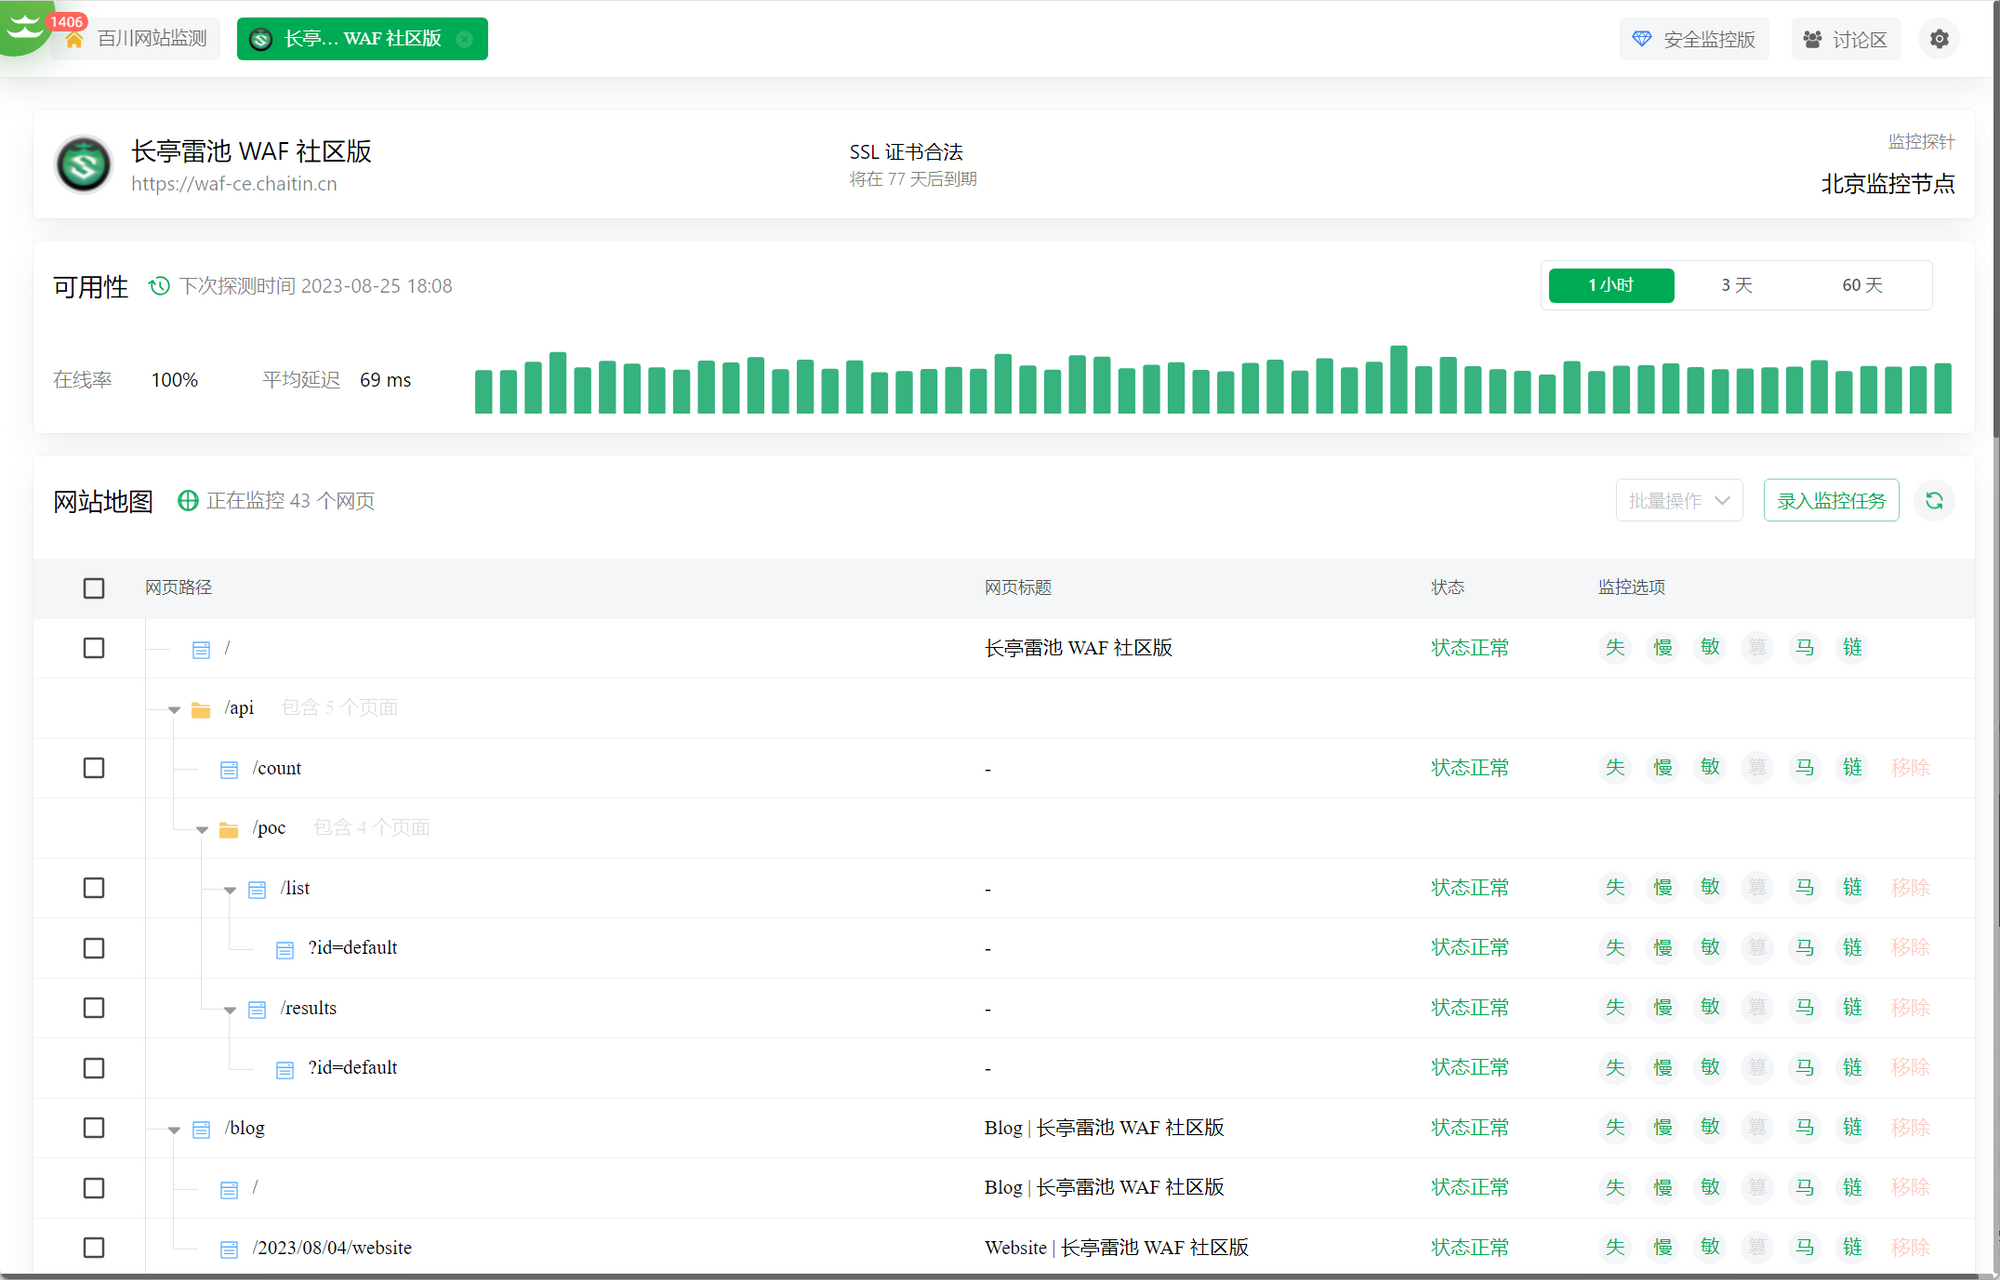Collapse the /poc folder
This screenshot has width=2000, height=1280.
click(x=202, y=830)
